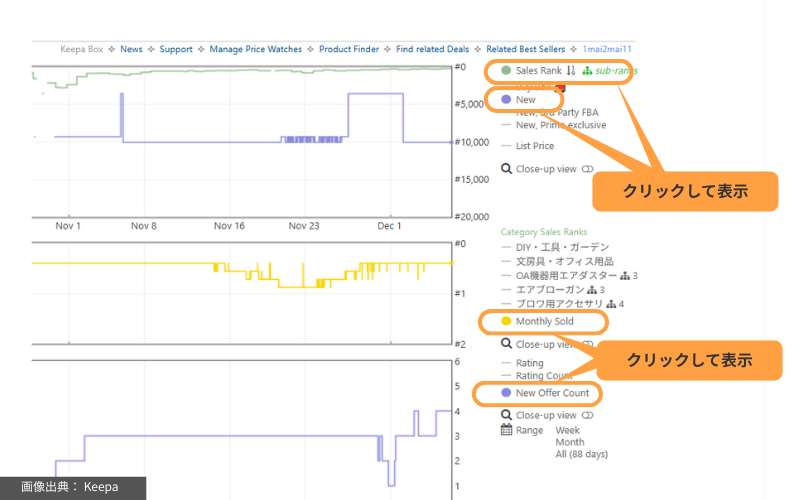The image size is (800, 500).
Task: Click the yellow Monthly Sold color dot
Action: coord(505,321)
